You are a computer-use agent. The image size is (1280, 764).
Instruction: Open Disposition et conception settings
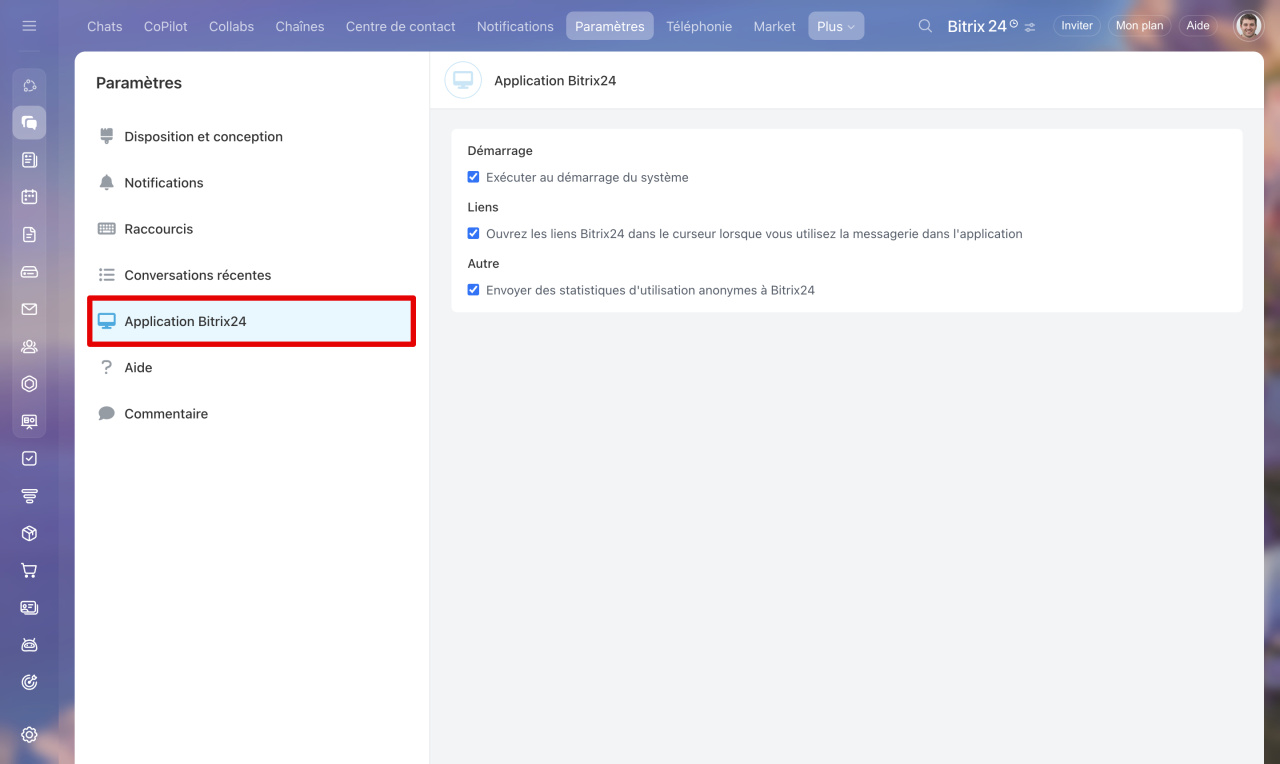click(x=251, y=137)
